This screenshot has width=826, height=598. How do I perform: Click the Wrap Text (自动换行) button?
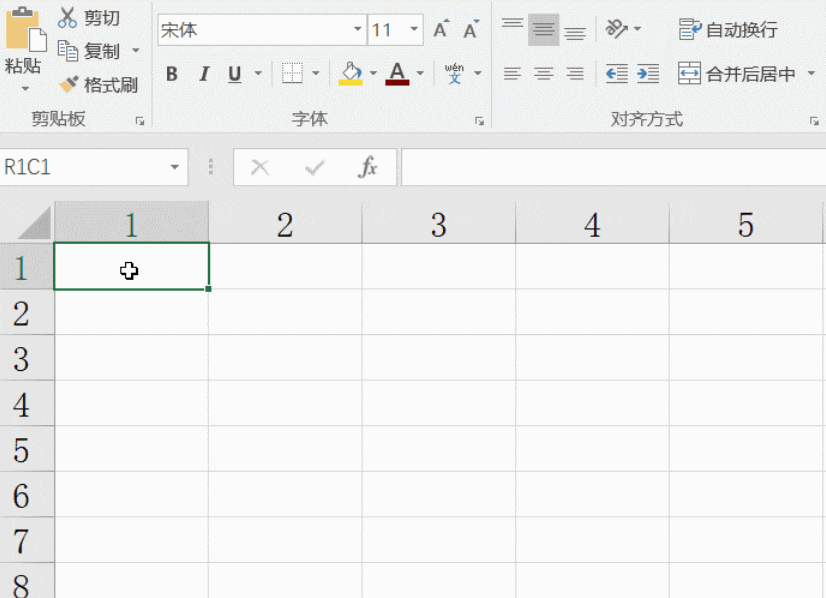click(x=728, y=30)
